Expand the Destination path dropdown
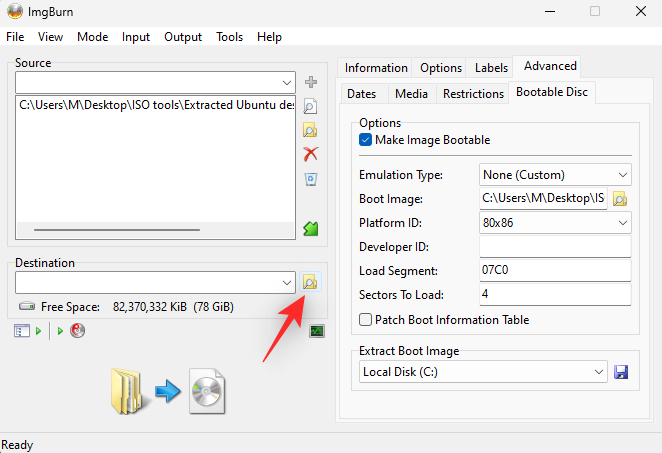The height and width of the screenshot is (453, 662). click(287, 282)
